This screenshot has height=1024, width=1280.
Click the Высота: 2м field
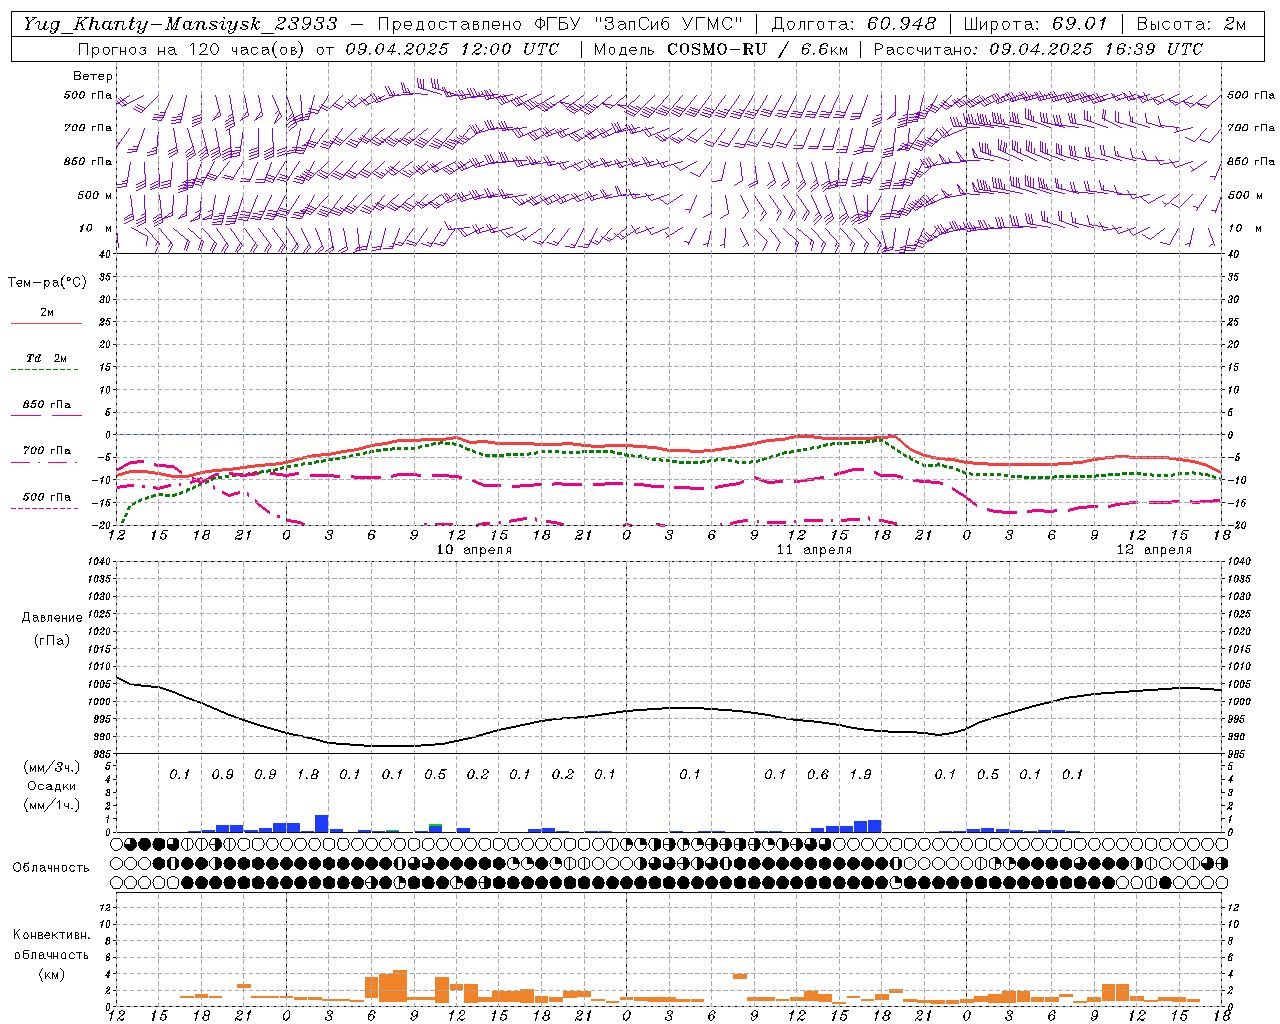[x=1191, y=24]
